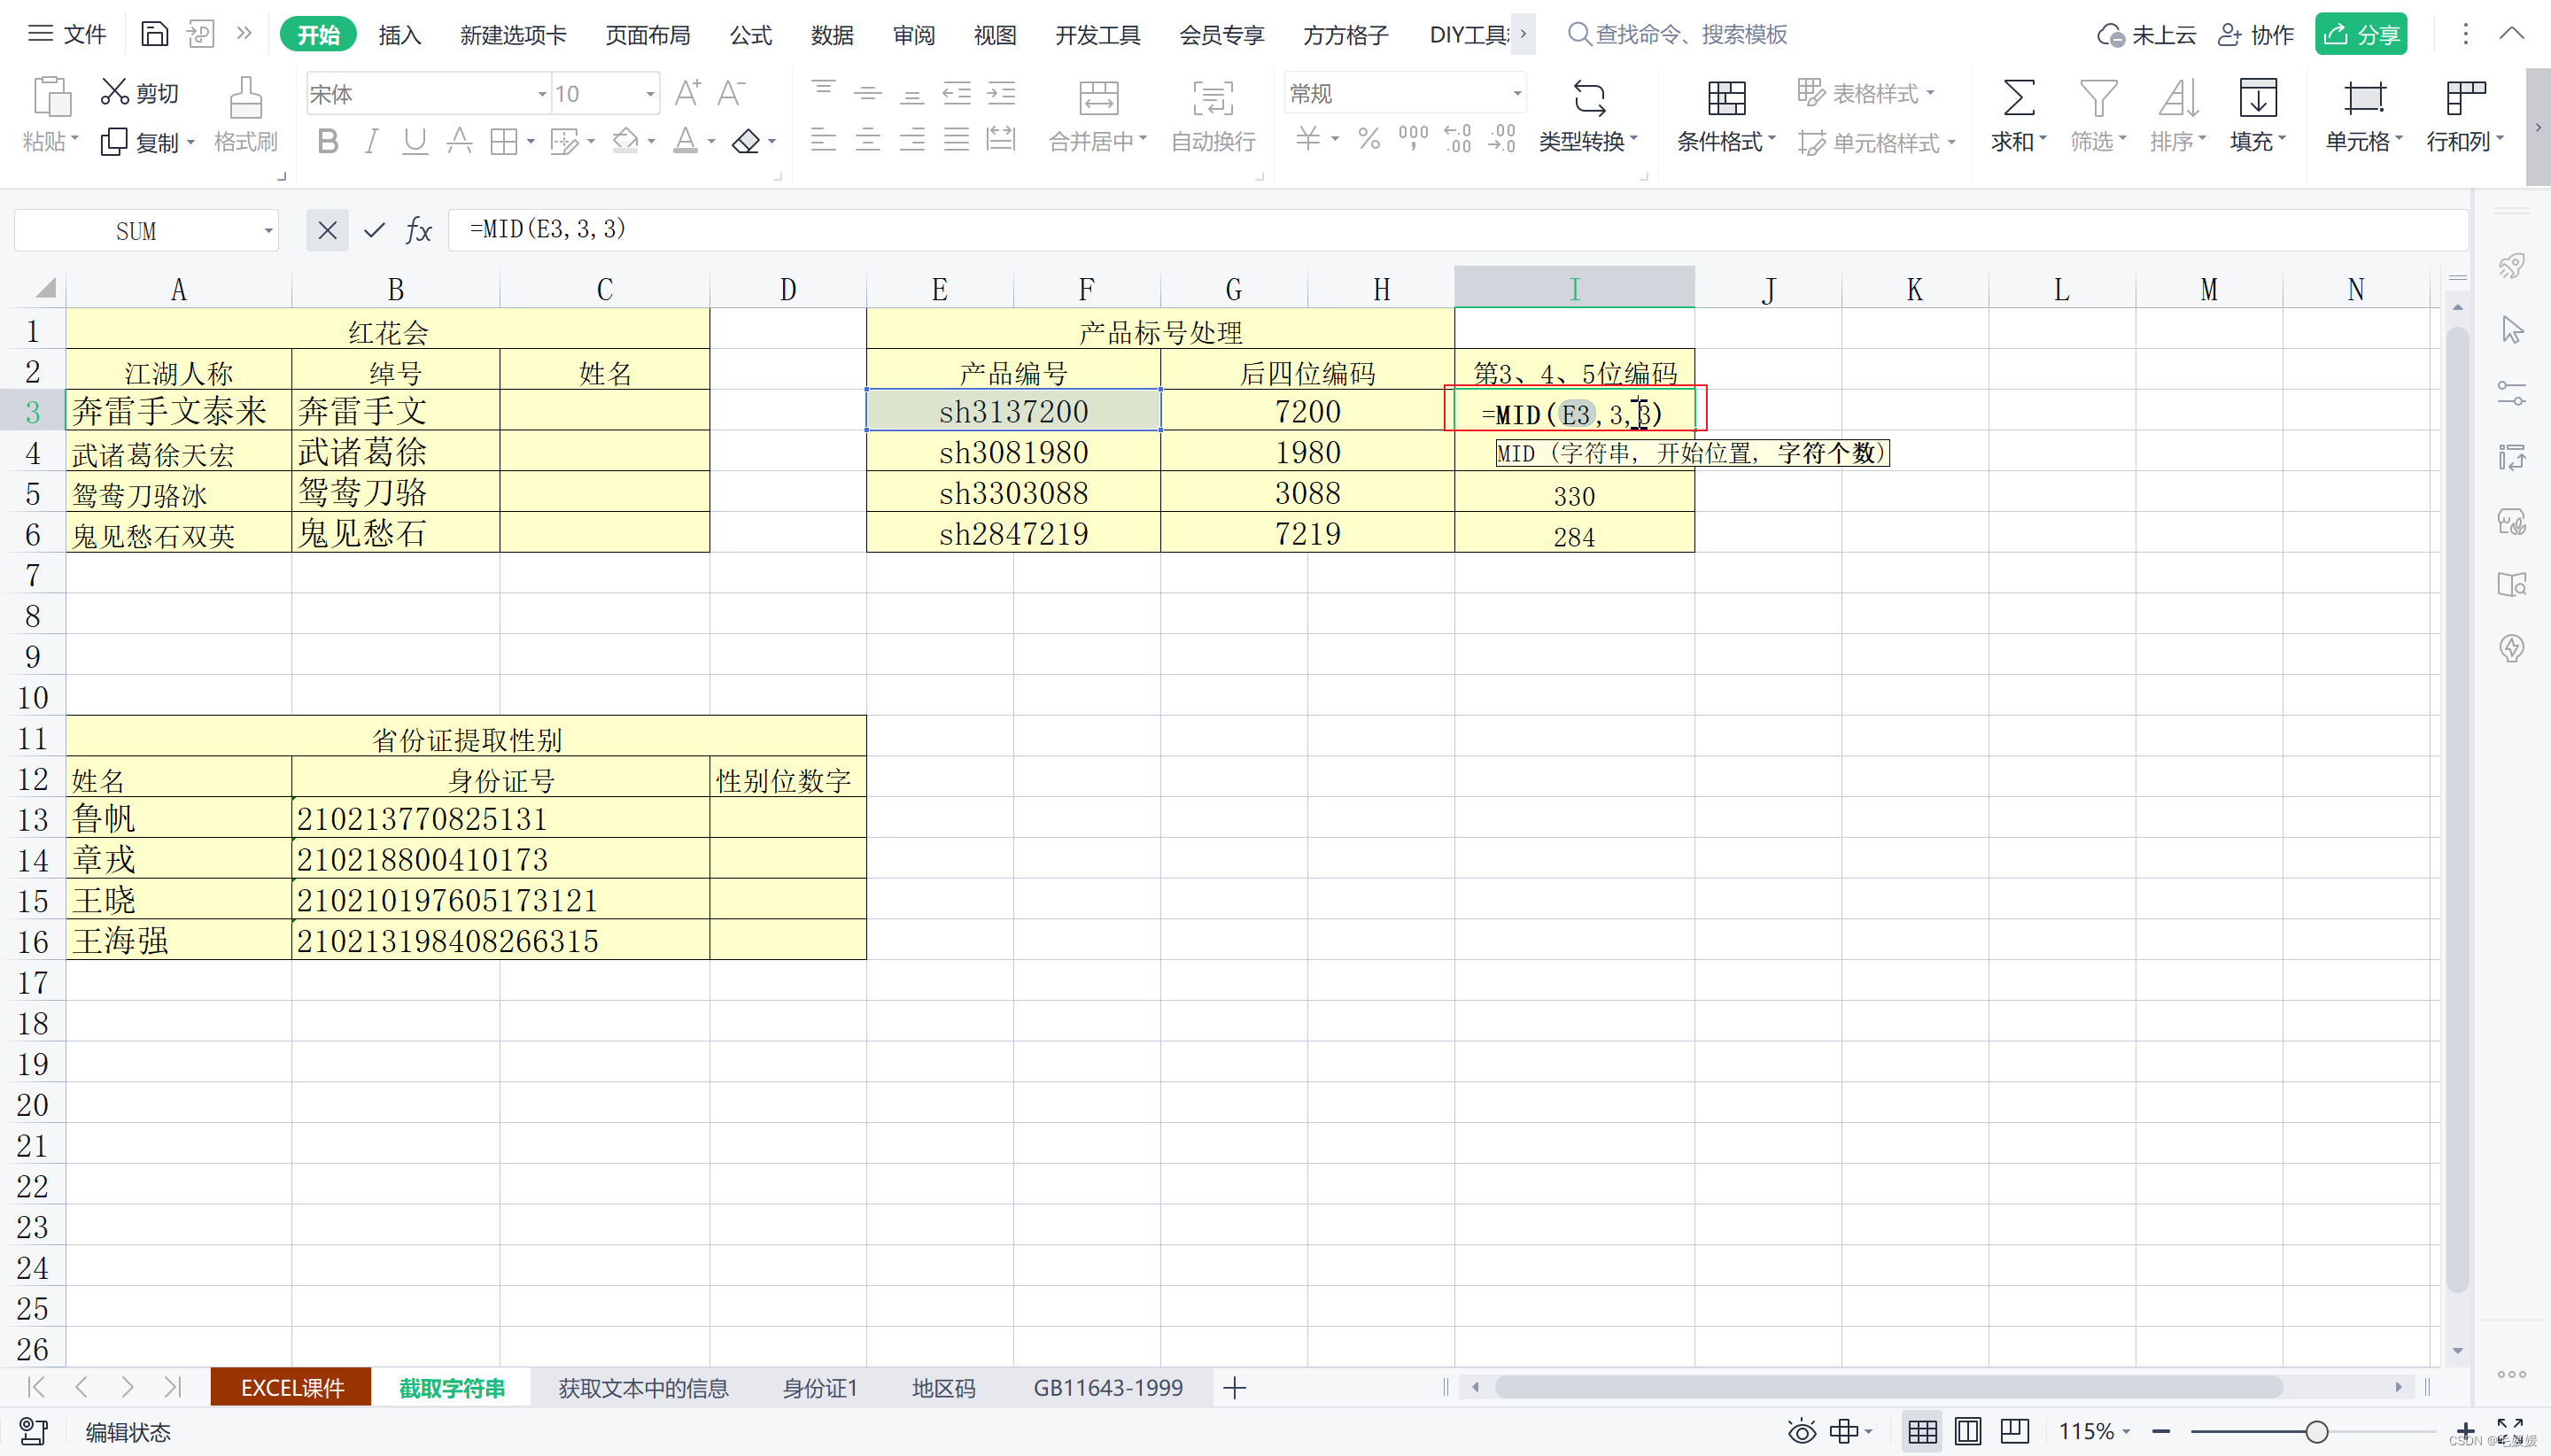Toggle bold formatting
Viewport: 2551px width, 1456px height.
click(327, 141)
